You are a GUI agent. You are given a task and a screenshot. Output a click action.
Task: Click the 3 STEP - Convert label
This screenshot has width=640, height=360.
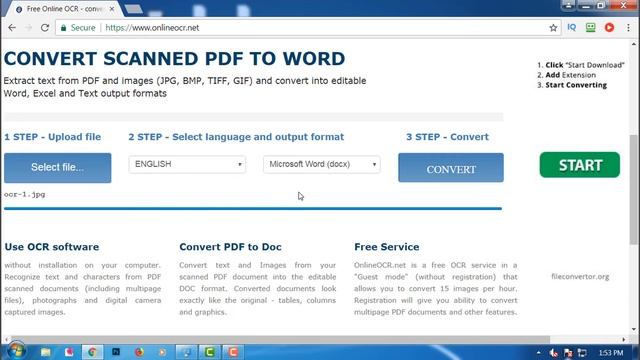pos(447,137)
